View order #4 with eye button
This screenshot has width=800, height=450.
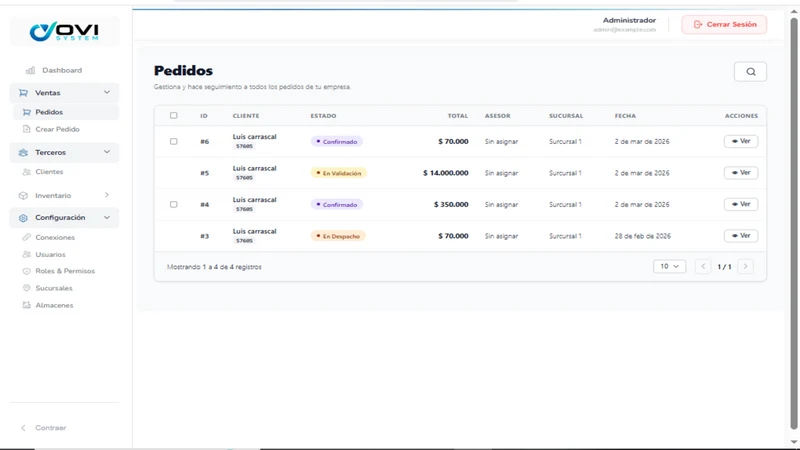coord(741,204)
